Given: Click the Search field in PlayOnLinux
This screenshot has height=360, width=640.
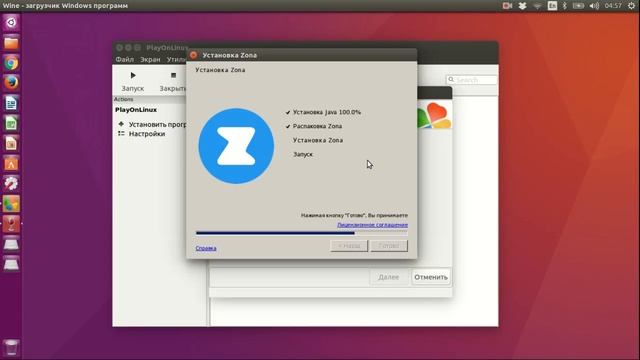Looking at the screenshot, I should coord(472,80).
